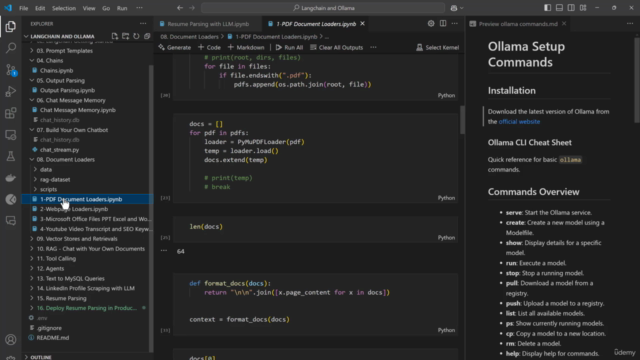The image size is (640, 360).
Task: Open the File menu
Action: pyautogui.click(x=24, y=8)
